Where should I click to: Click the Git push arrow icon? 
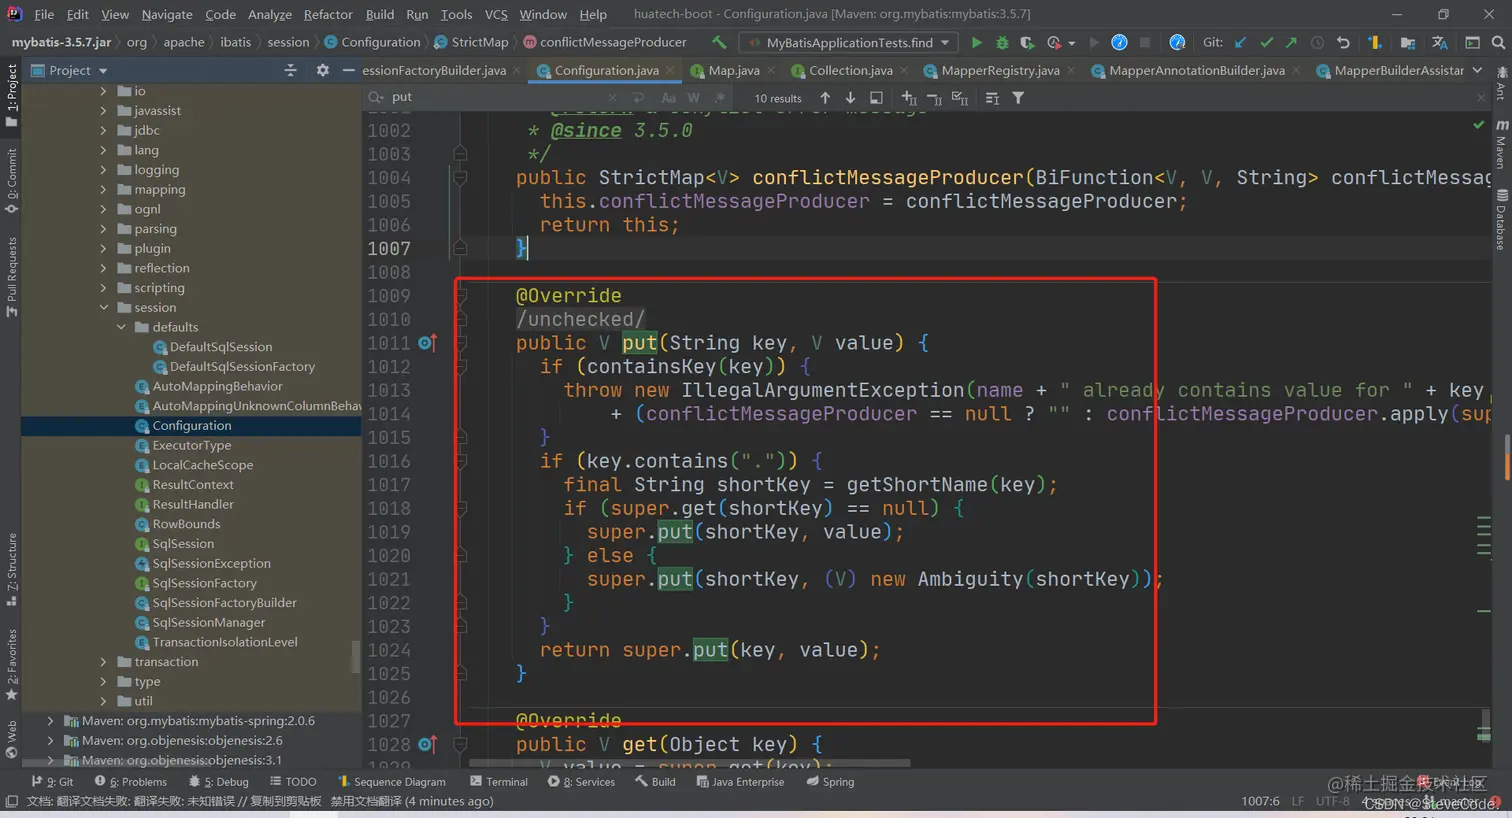tap(1291, 42)
